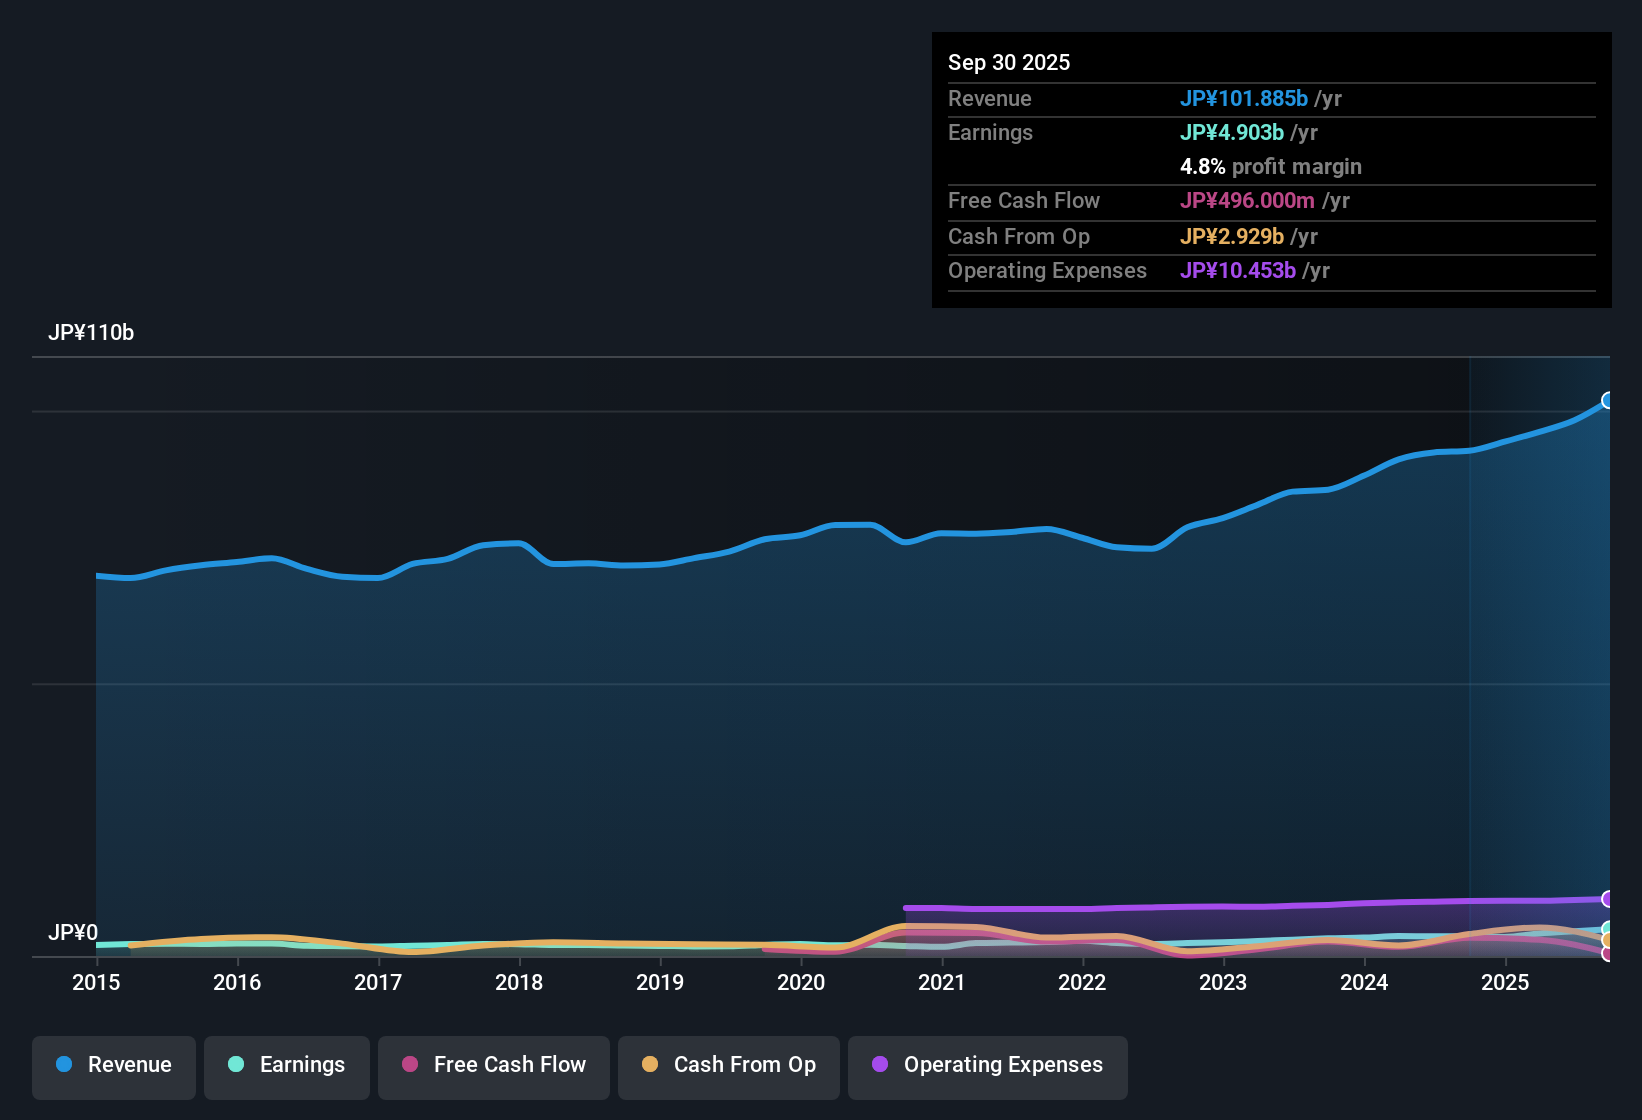Toggle the Revenue series visibility
The image size is (1642, 1120).
[113, 1065]
